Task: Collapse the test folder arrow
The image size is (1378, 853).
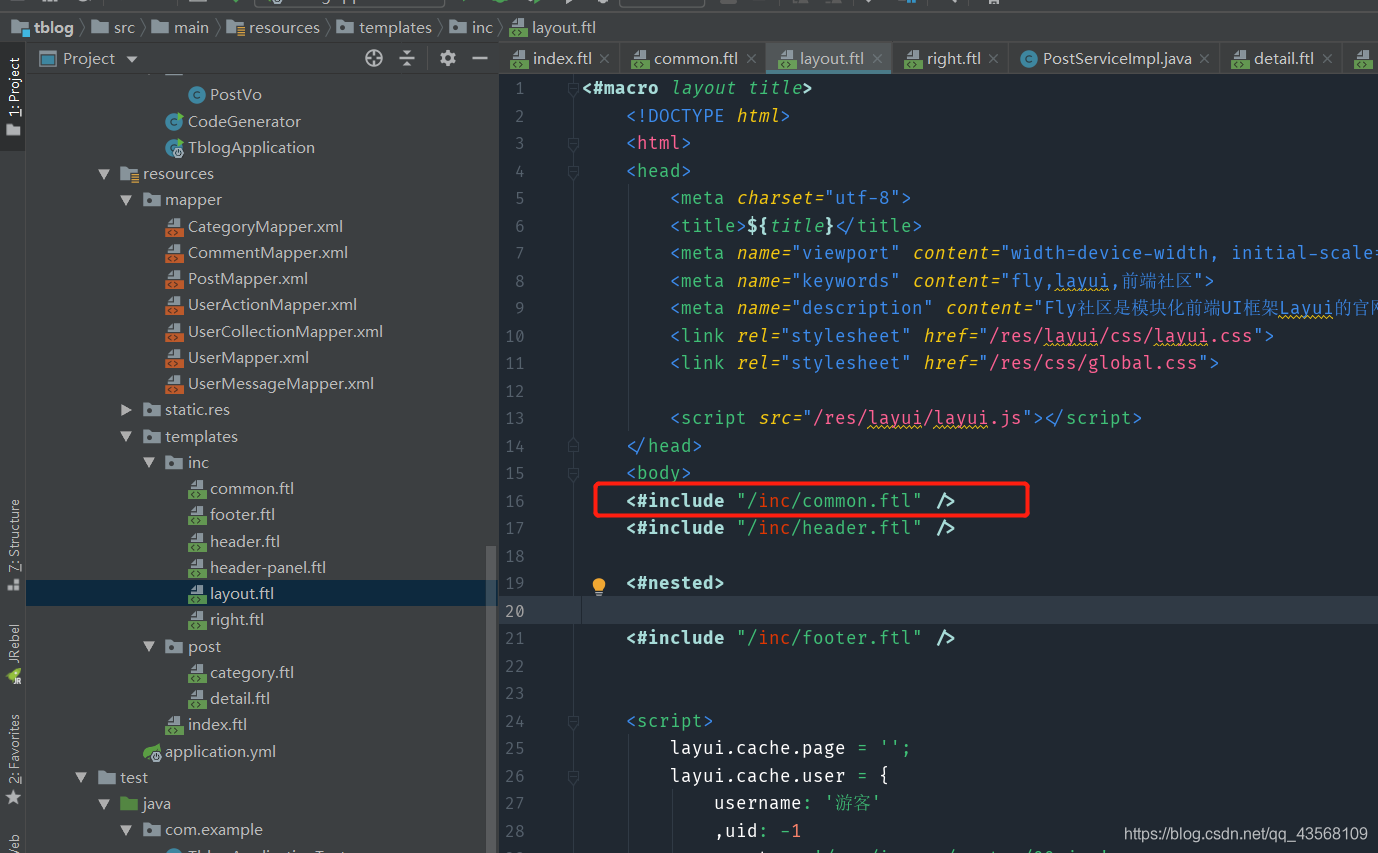Action: point(82,778)
